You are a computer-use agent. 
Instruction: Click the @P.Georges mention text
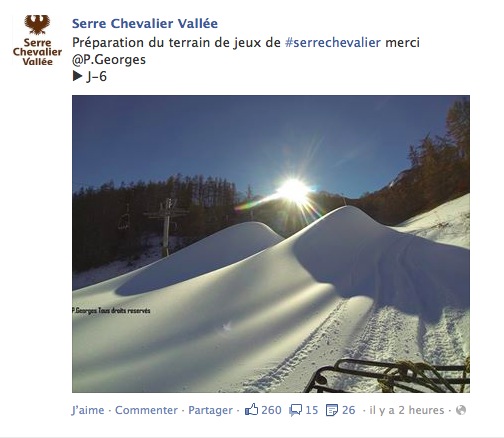(x=109, y=60)
